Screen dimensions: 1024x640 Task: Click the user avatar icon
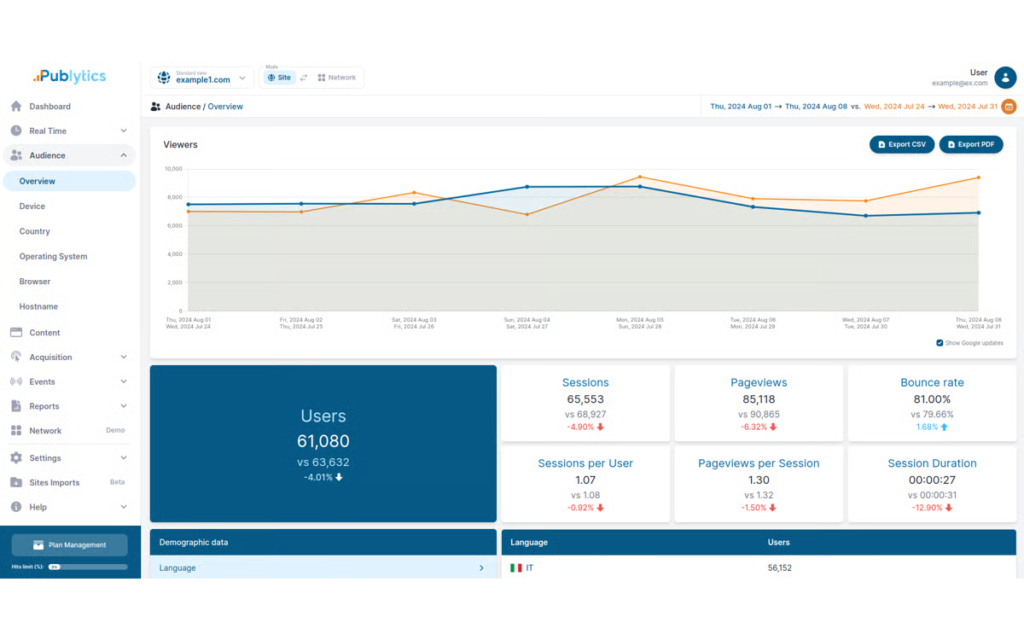point(1005,78)
